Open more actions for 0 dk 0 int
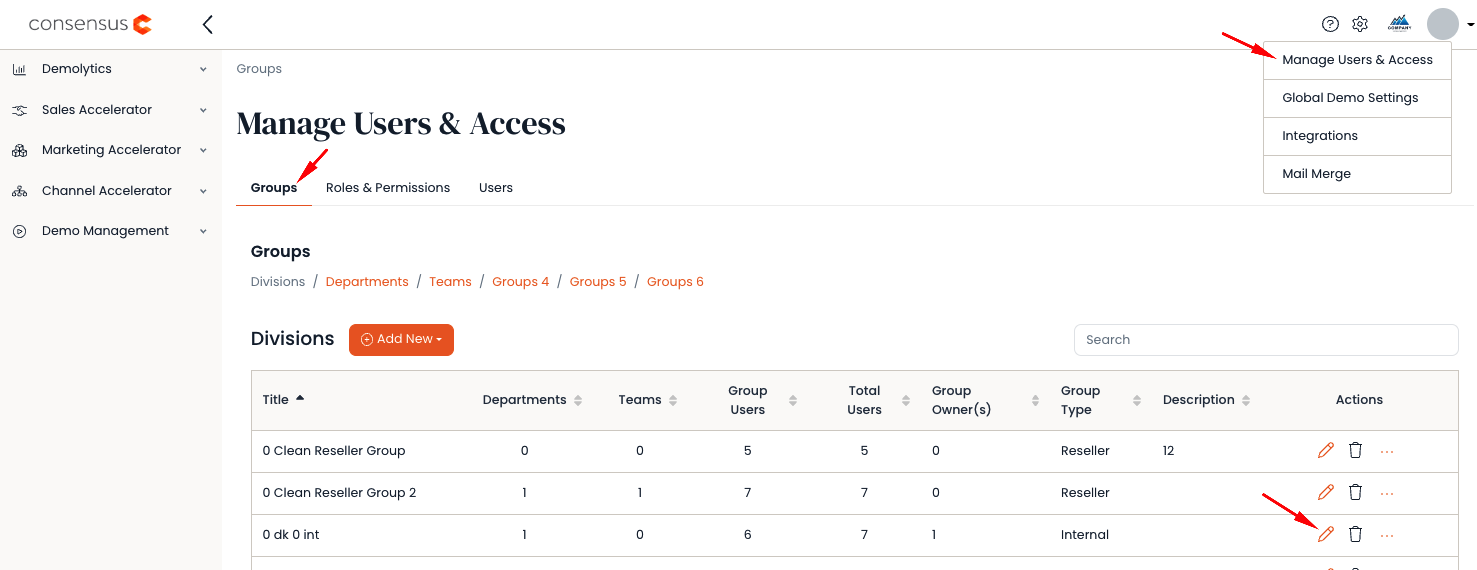 tap(1387, 535)
